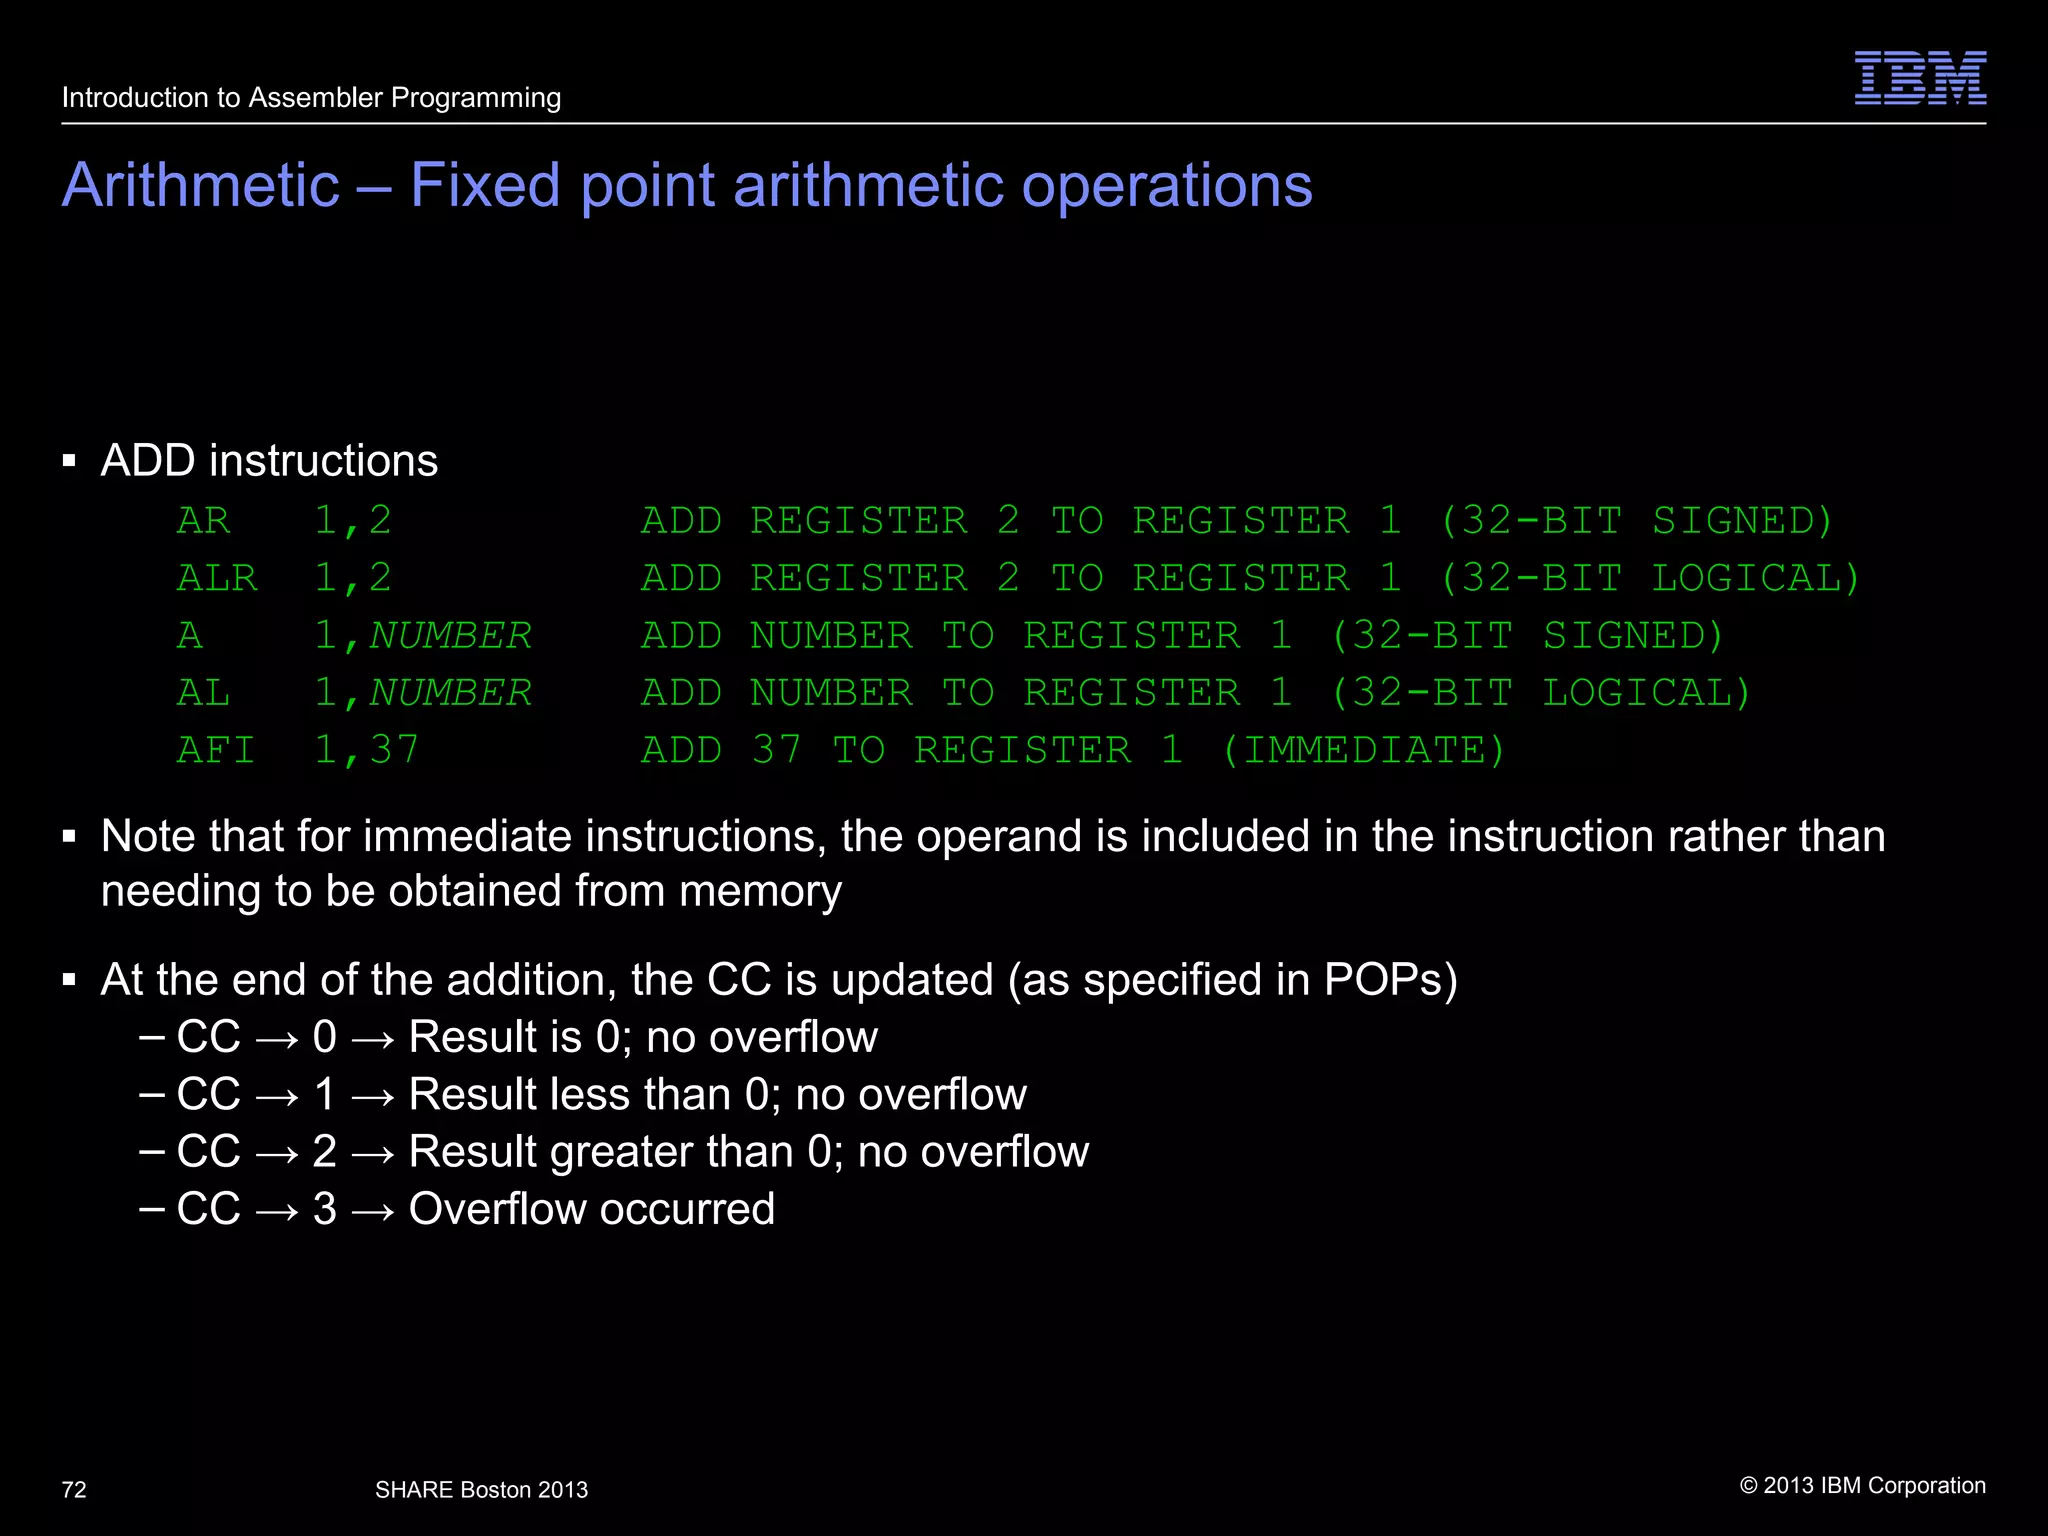Click the '(32-BIT LOGICAL)' comment on ALR line

pyautogui.click(x=1649, y=578)
